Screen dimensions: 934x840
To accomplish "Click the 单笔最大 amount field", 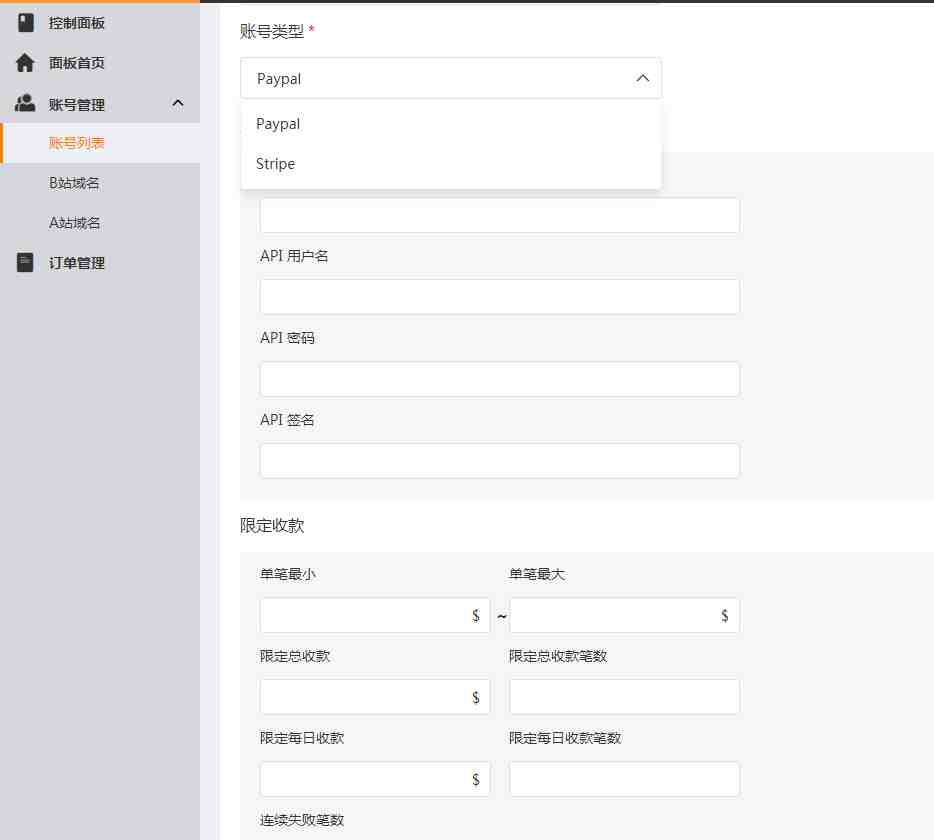I will pos(624,615).
